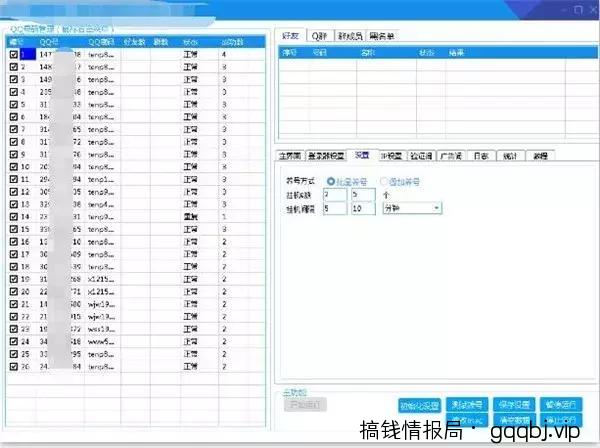
Task: Select account row number 12
Action: (25, 192)
